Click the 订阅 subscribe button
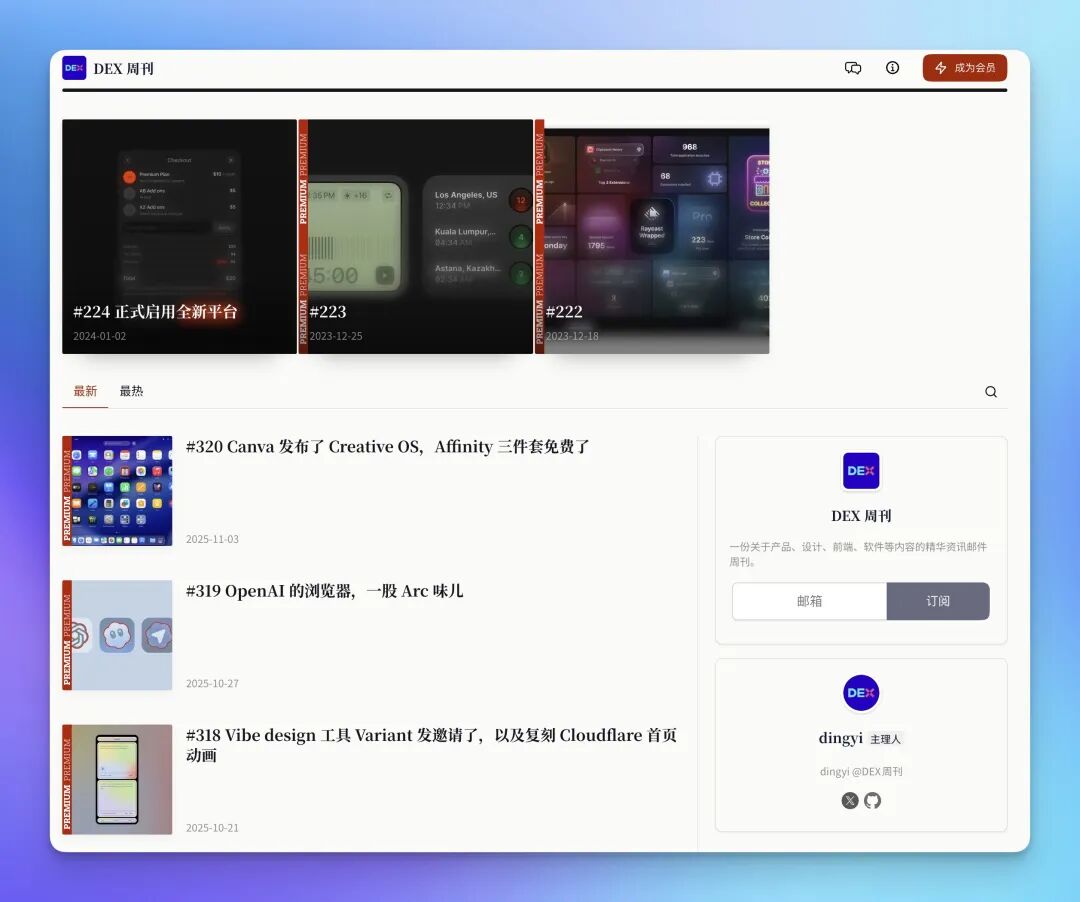 [x=937, y=601]
